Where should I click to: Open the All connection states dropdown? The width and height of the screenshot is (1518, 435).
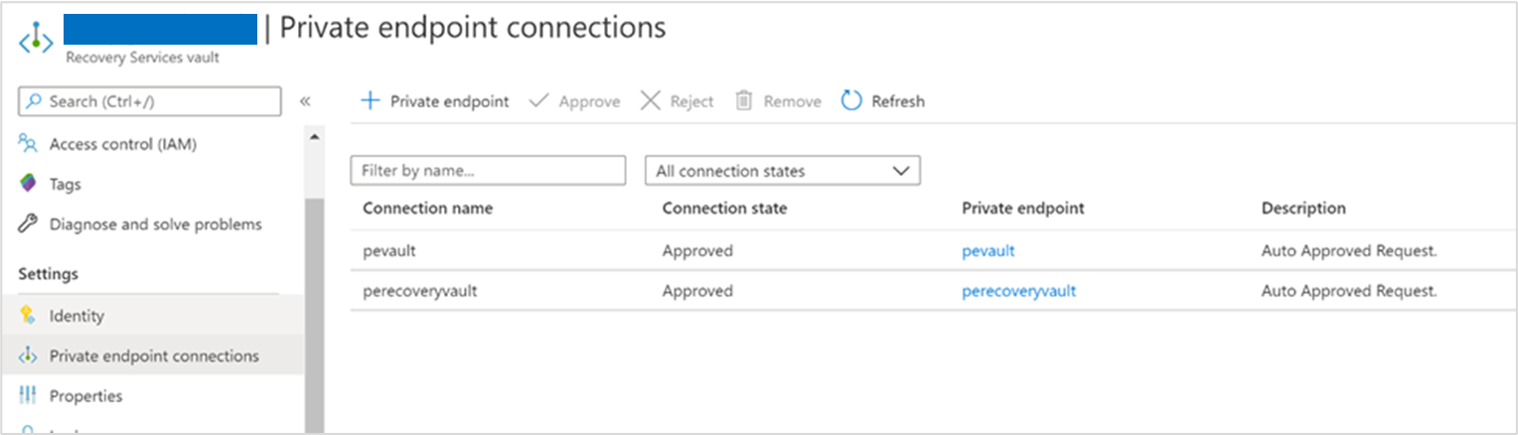coord(782,171)
